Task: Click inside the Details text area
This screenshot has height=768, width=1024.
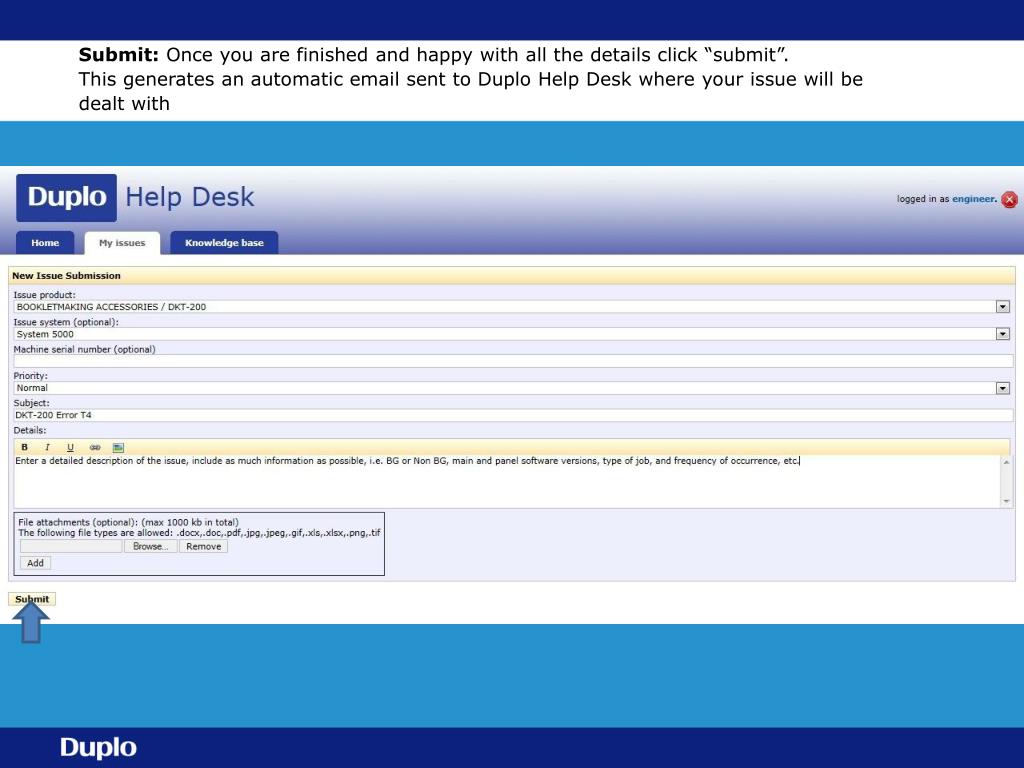Action: (507, 481)
